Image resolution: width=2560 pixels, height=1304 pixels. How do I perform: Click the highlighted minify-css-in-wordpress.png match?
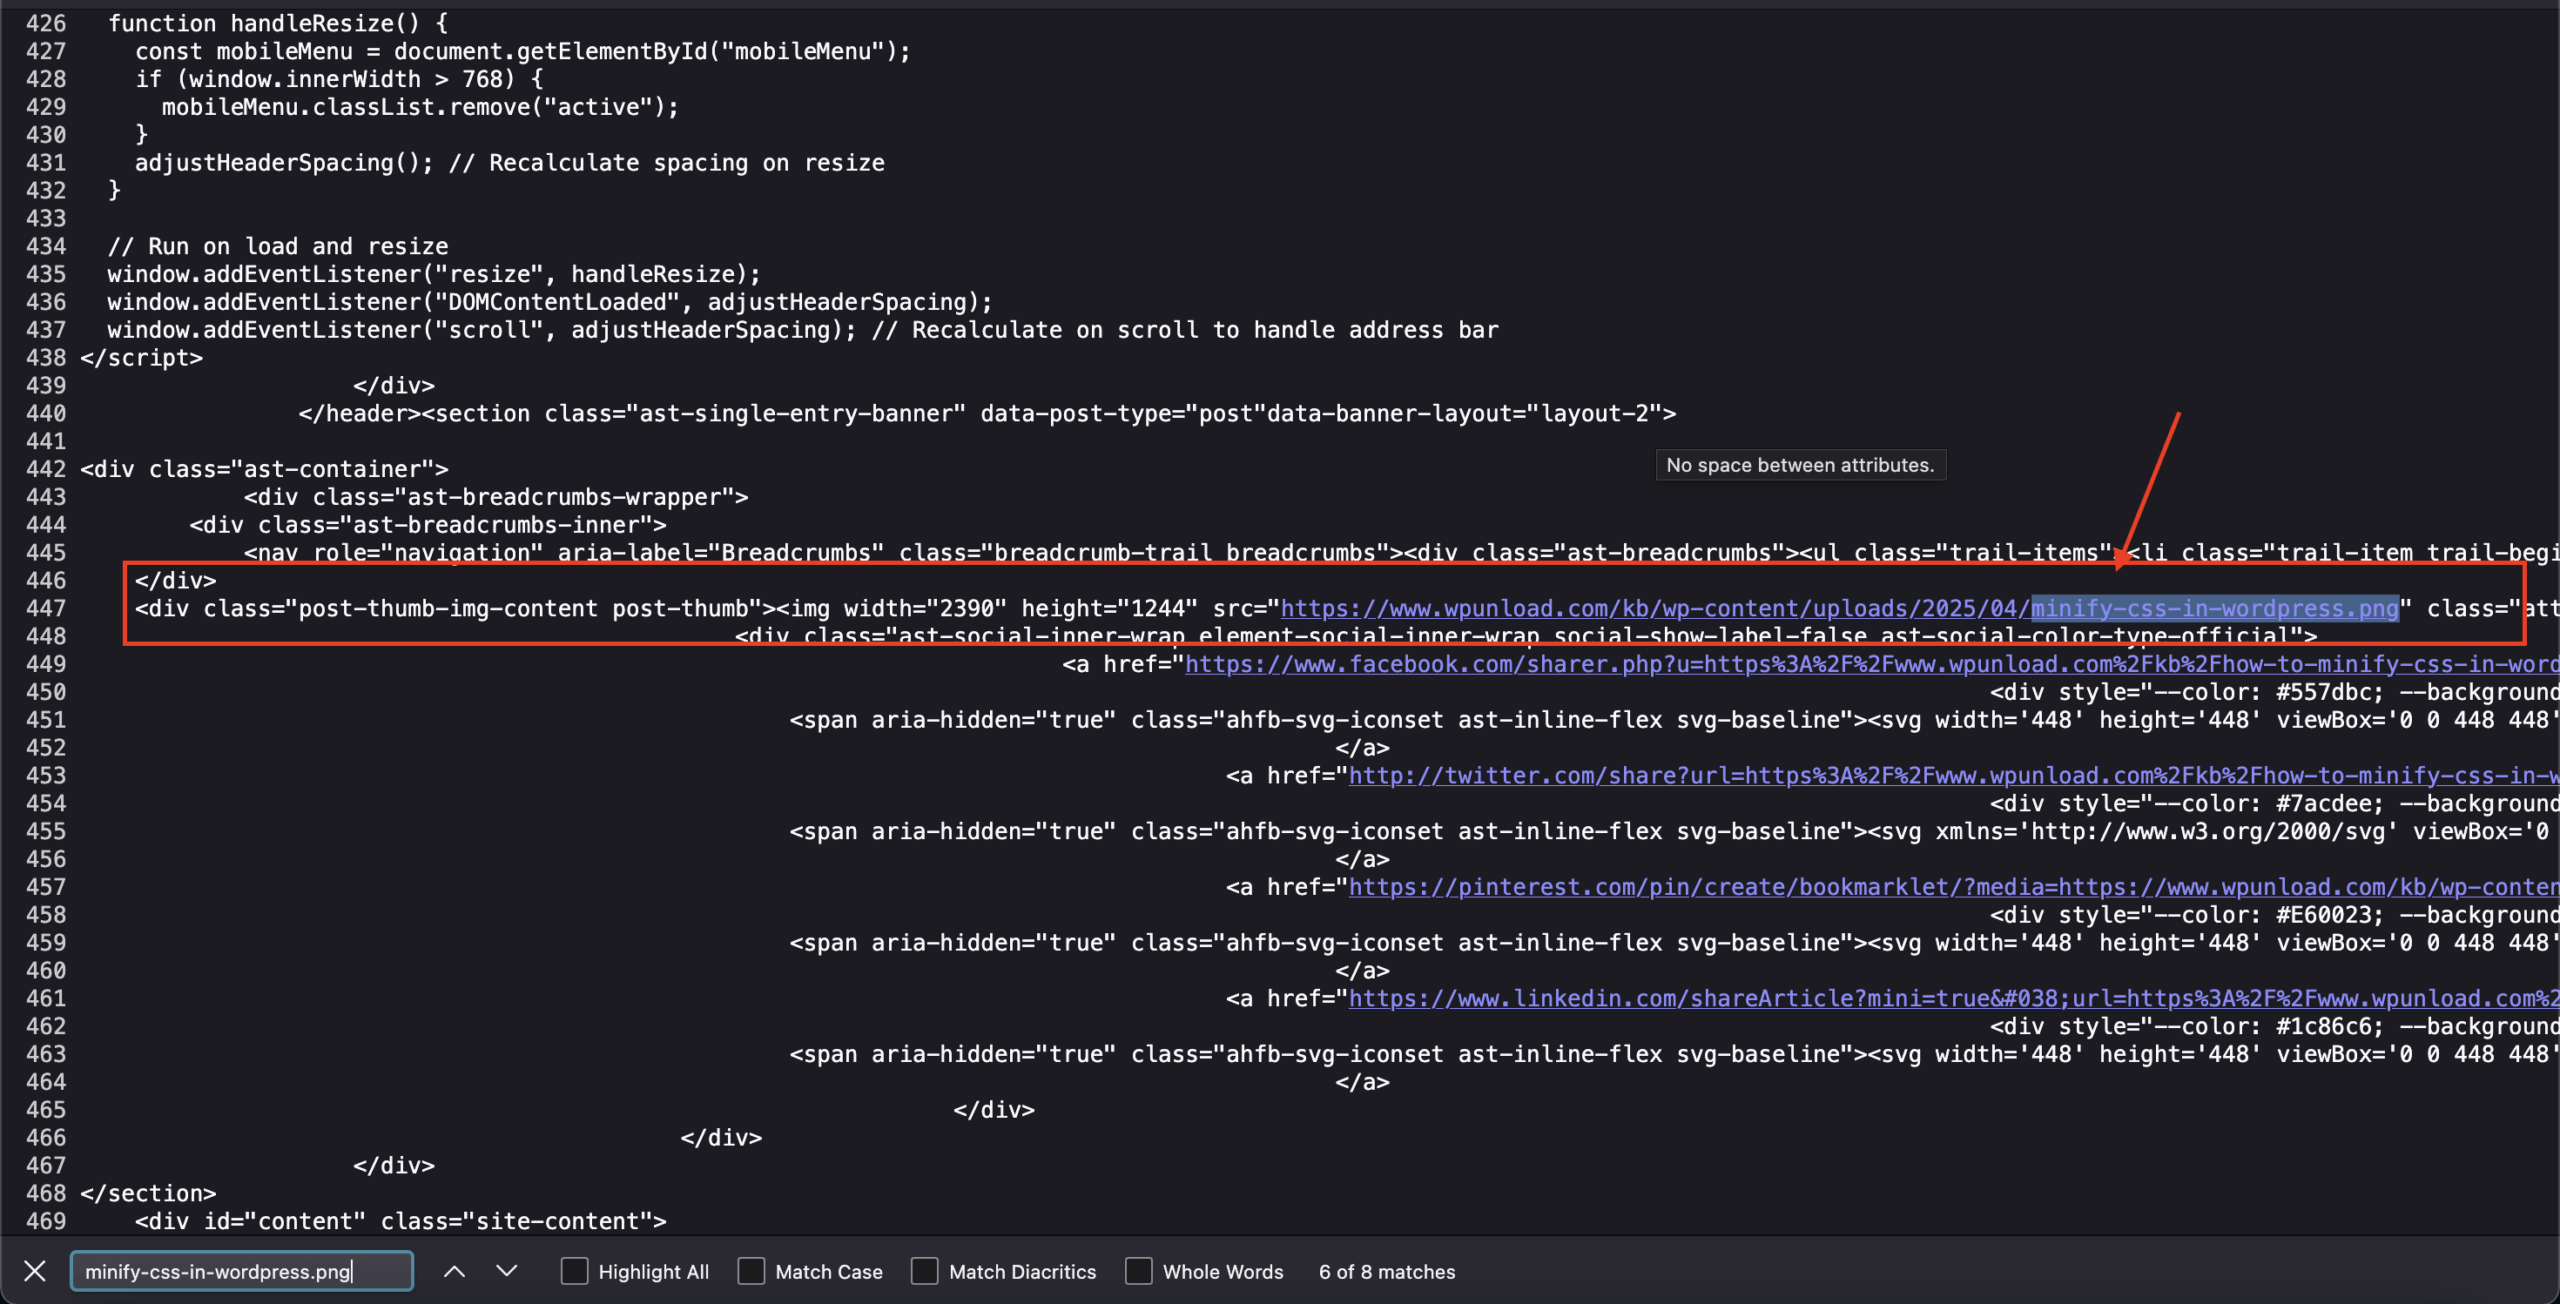pos(2214,608)
